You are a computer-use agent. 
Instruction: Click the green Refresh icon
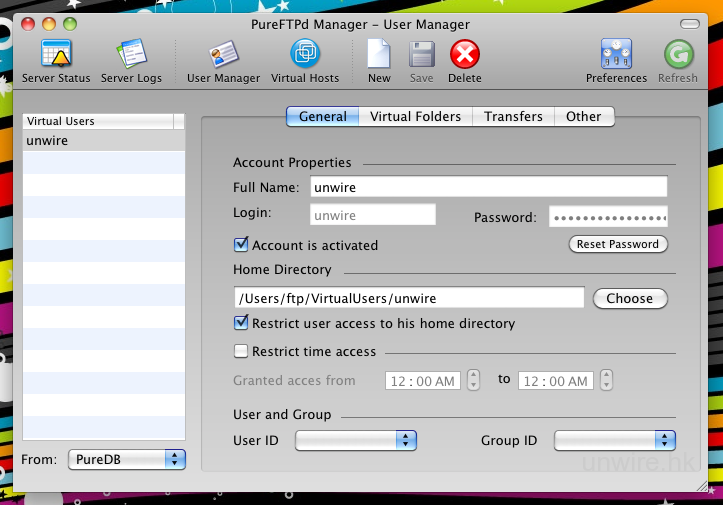pos(678,54)
